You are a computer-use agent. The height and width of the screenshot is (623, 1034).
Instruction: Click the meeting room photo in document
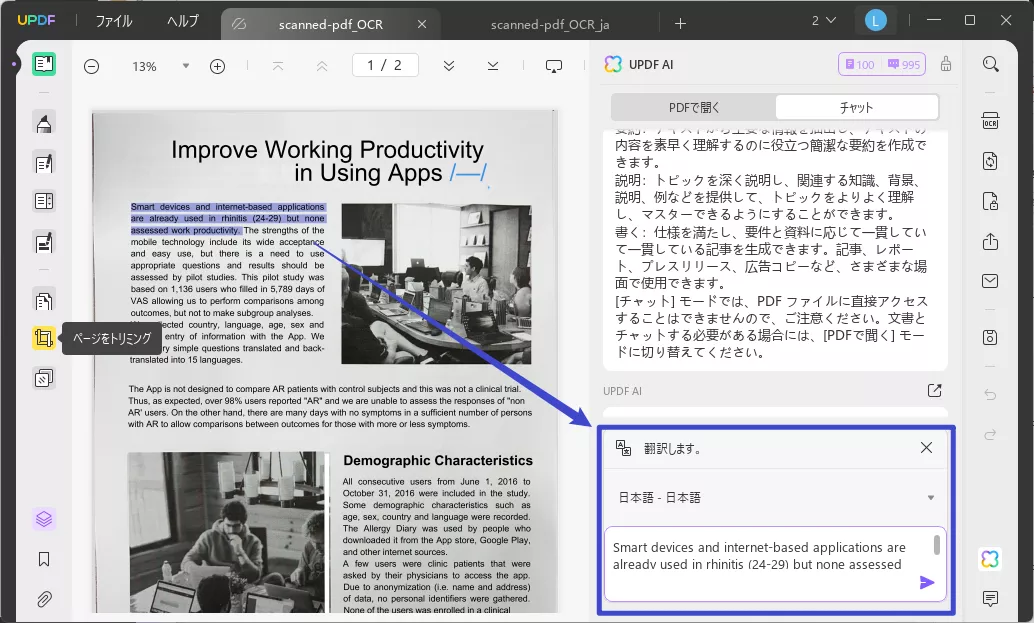coord(436,283)
